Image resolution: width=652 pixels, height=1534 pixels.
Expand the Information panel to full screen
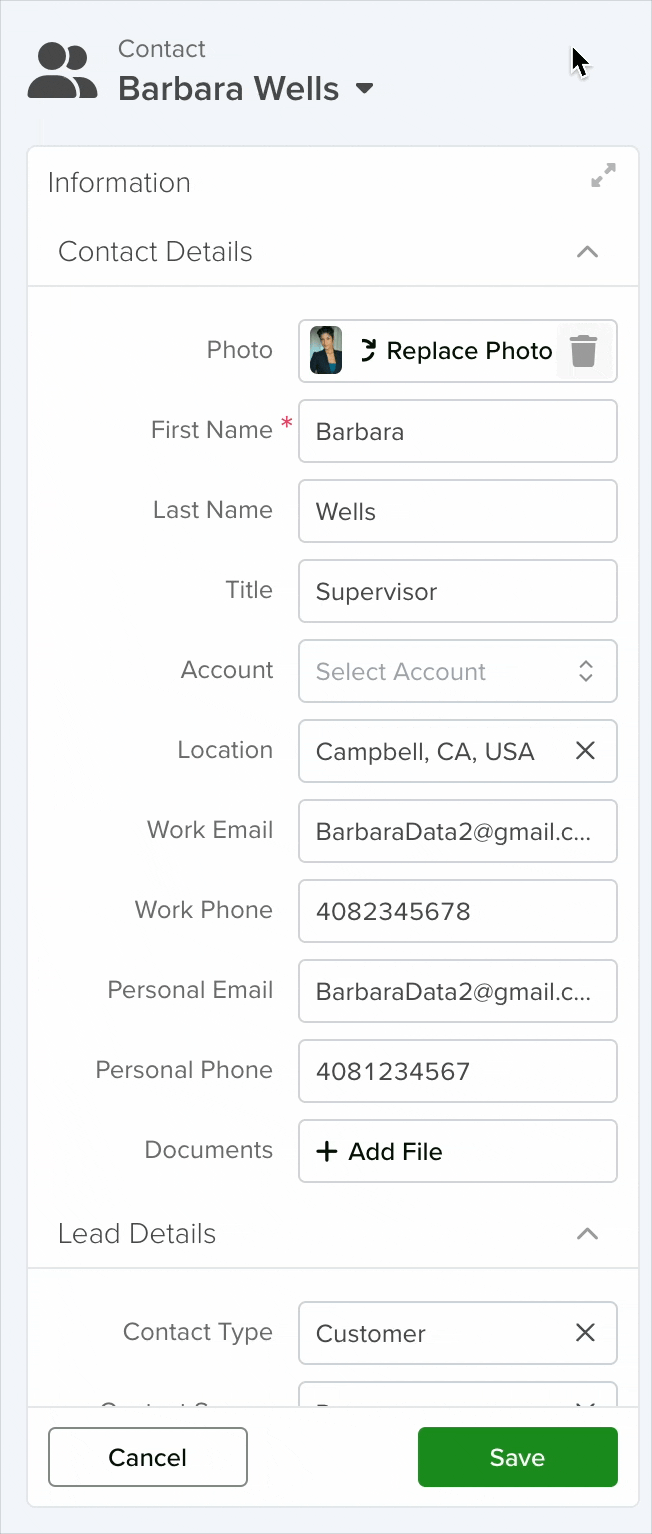pyautogui.click(x=604, y=176)
